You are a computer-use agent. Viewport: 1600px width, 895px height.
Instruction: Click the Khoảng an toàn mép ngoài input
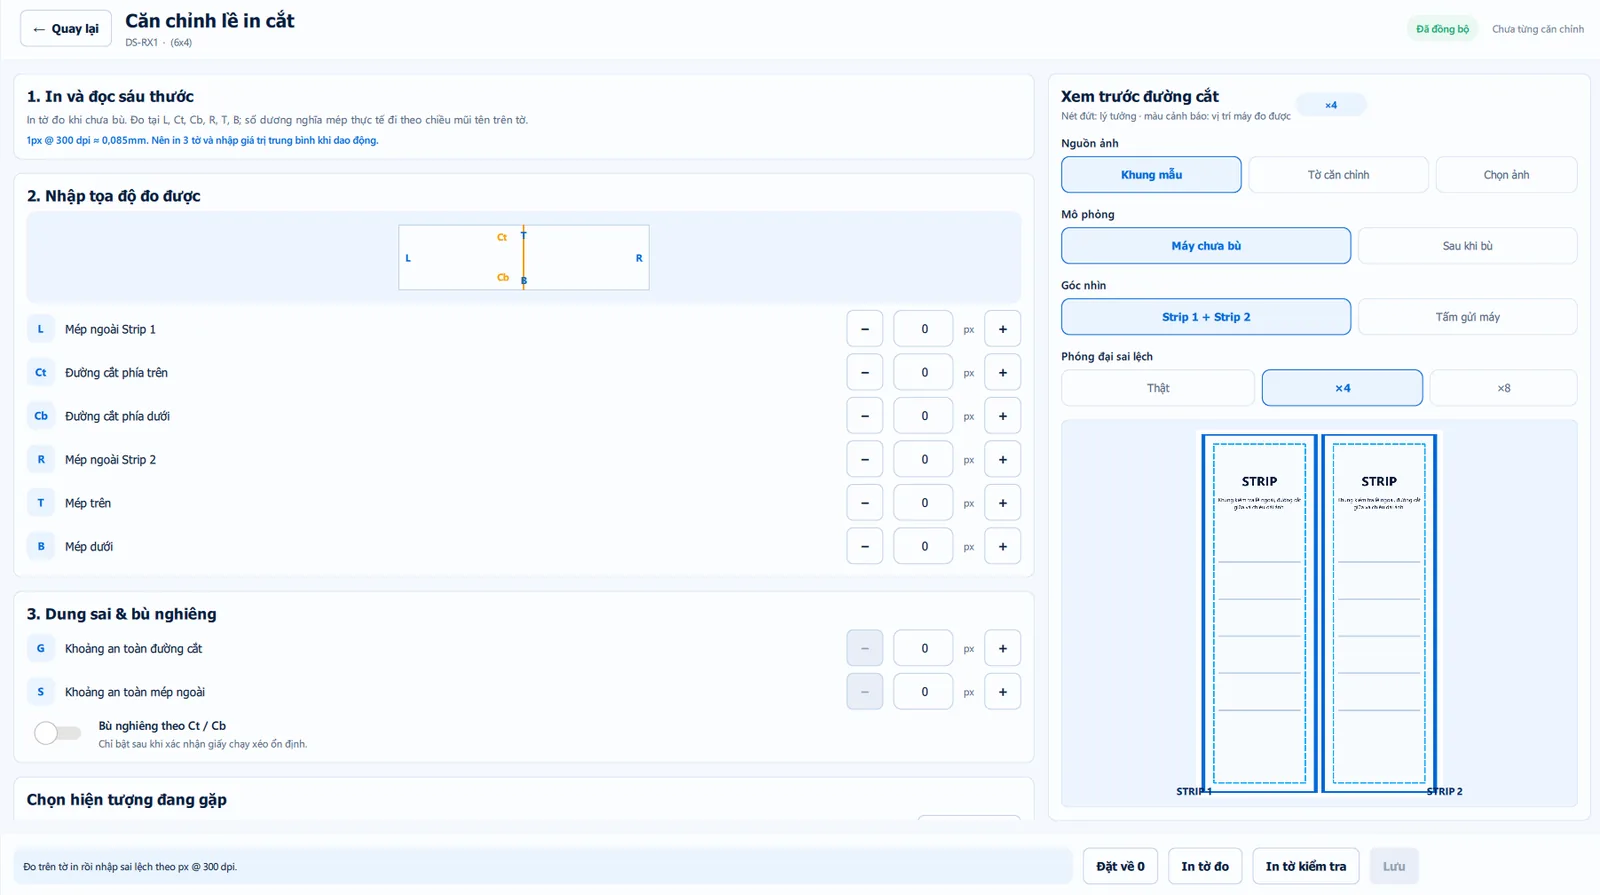pyautogui.click(x=924, y=692)
